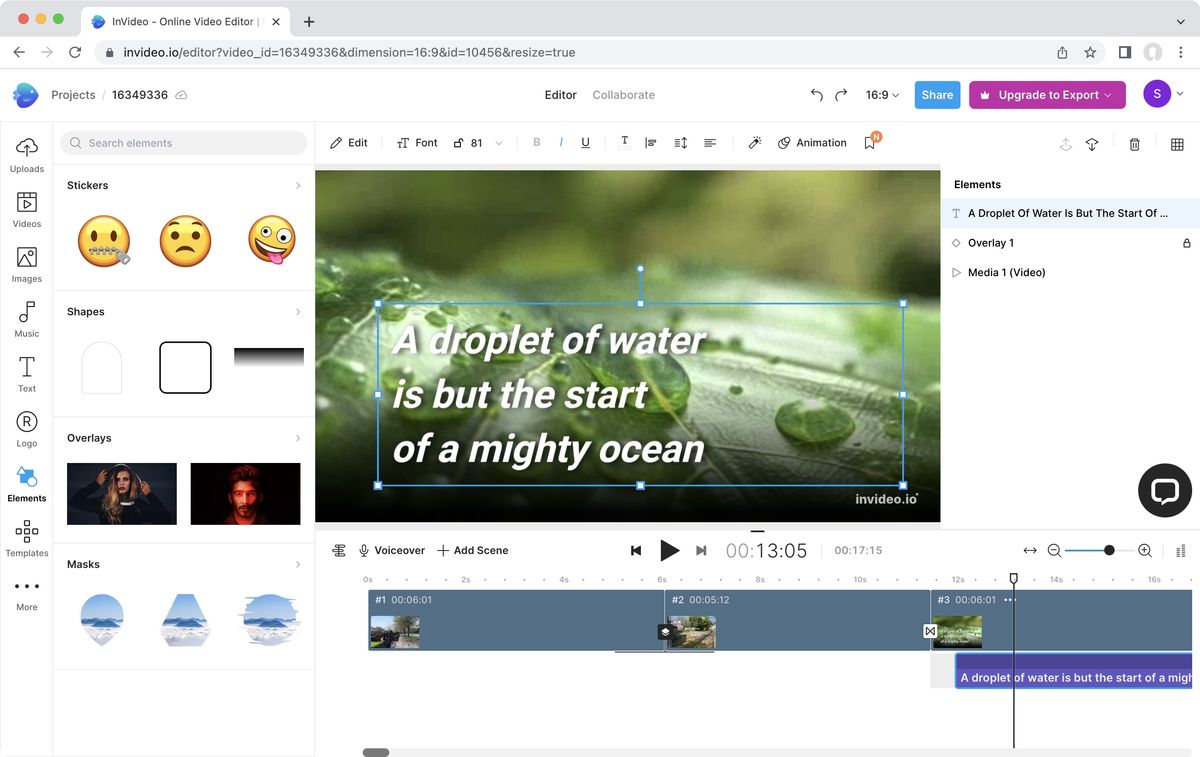The image size is (1200, 757).
Task: Toggle underline formatting on the text
Action: click(585, 142)
